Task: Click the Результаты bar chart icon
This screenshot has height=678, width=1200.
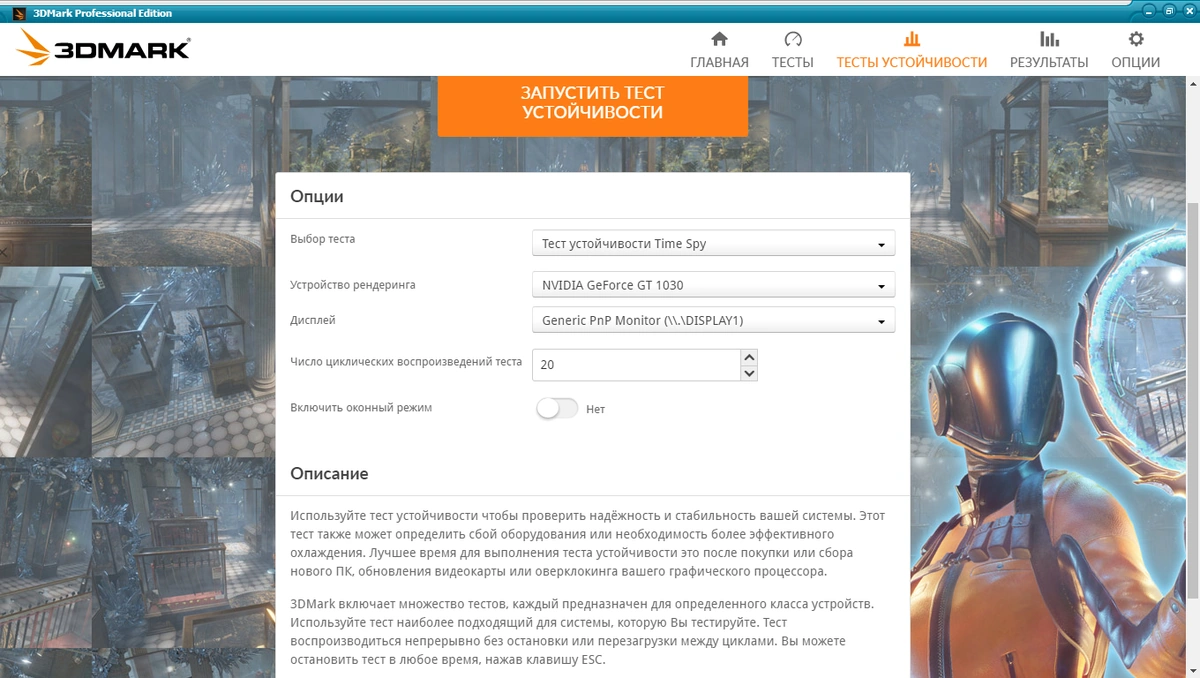Action: tap(1049, 39)
